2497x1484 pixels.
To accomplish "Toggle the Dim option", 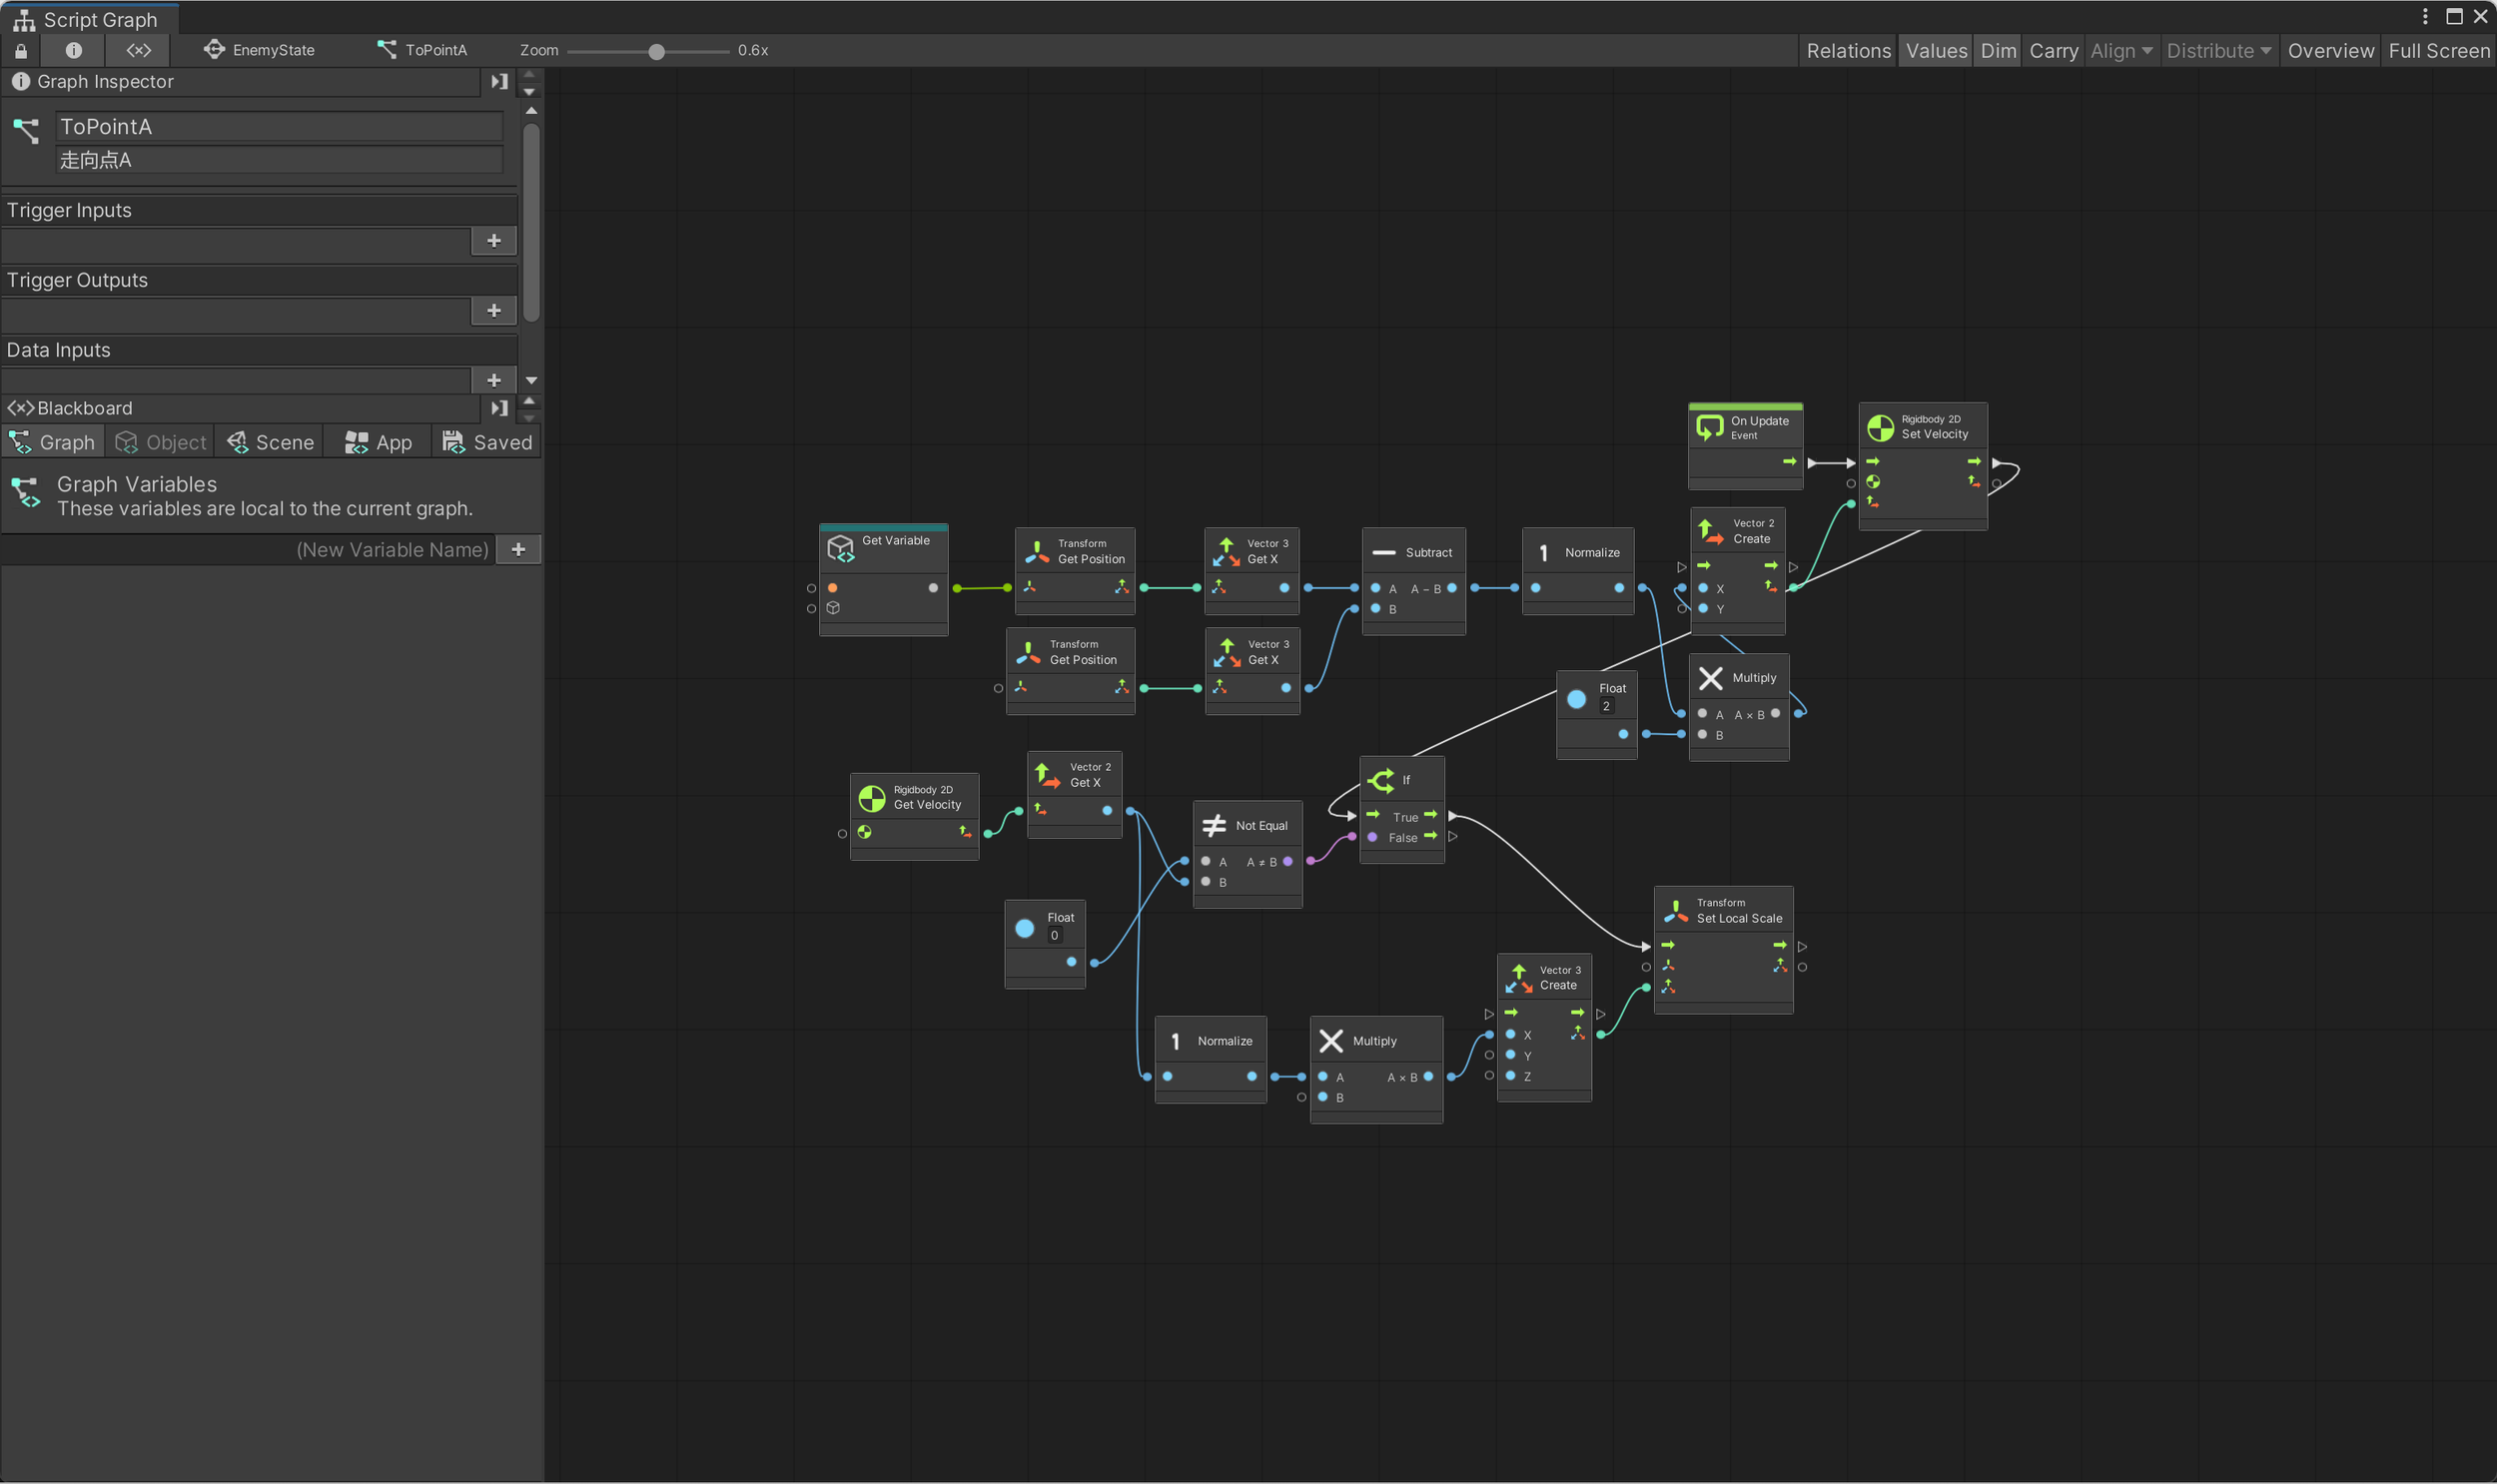I will 1997,51.
